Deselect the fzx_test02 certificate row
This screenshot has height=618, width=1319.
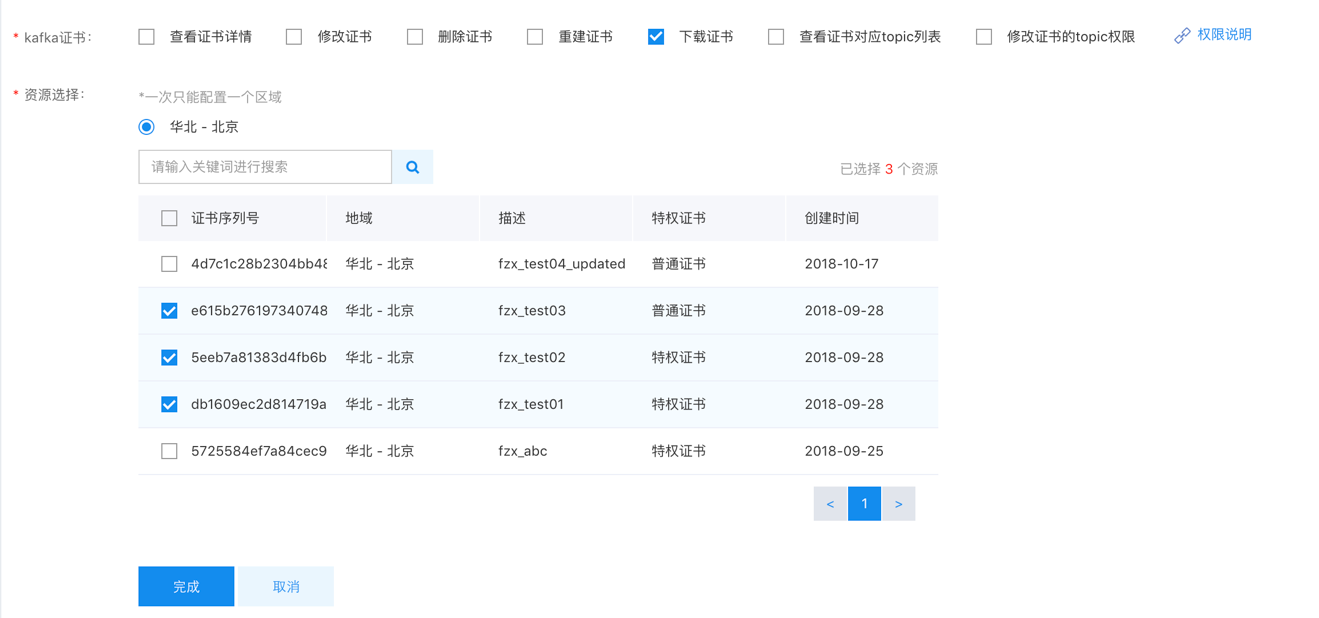(x=169, y=357)
